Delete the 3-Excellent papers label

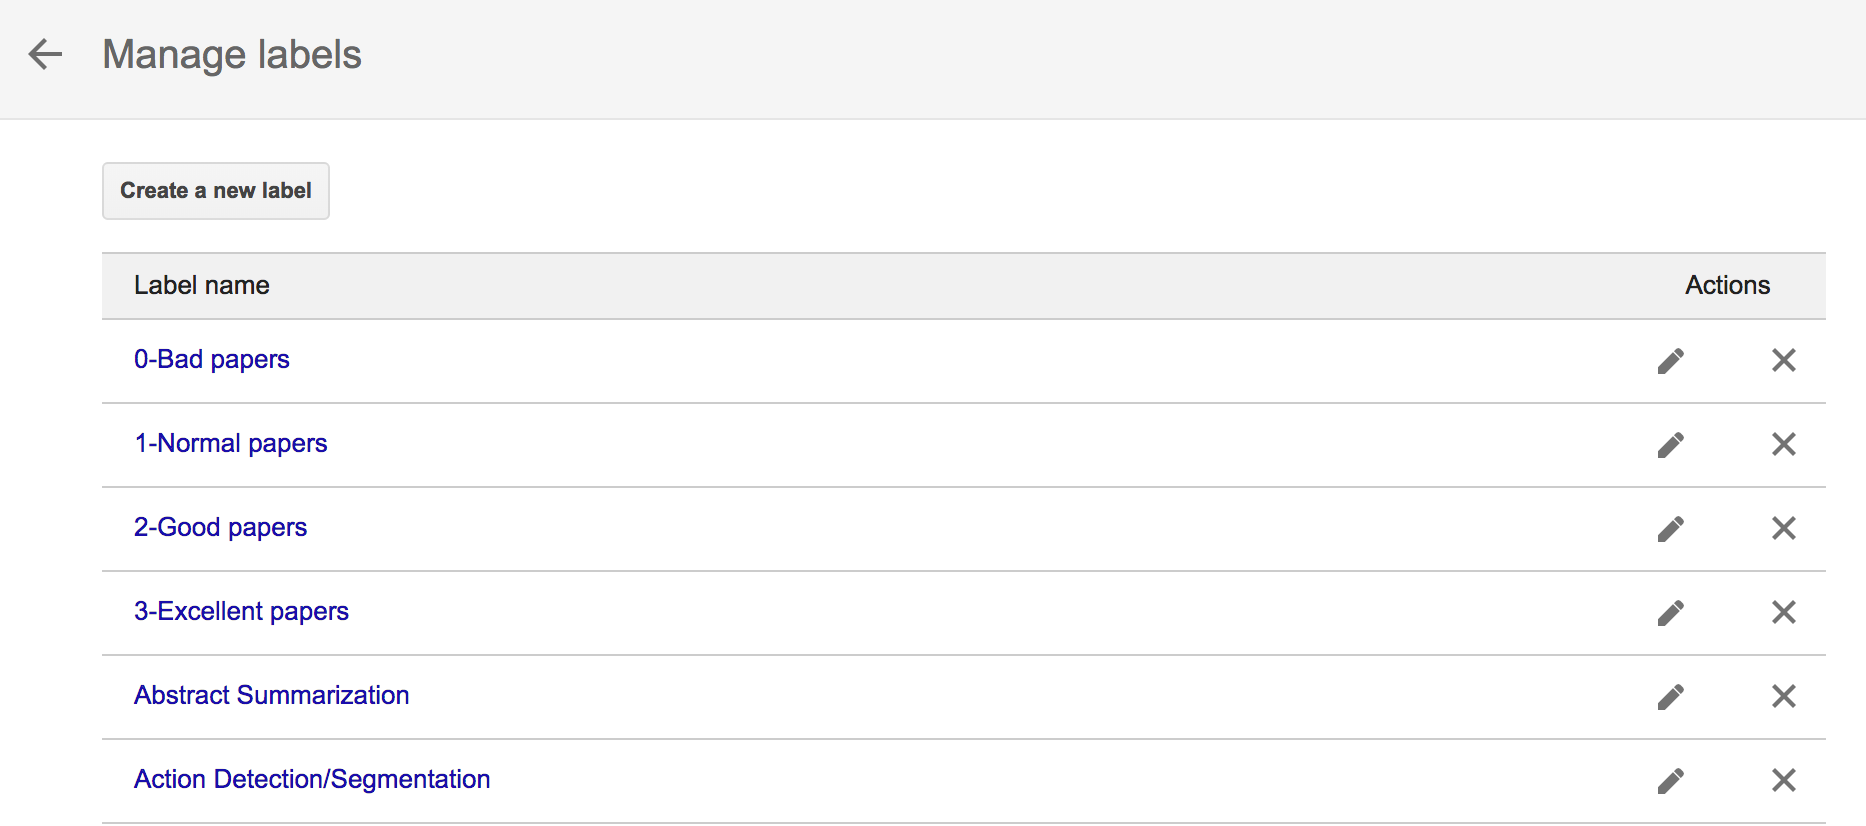(x=1784, y=613)
